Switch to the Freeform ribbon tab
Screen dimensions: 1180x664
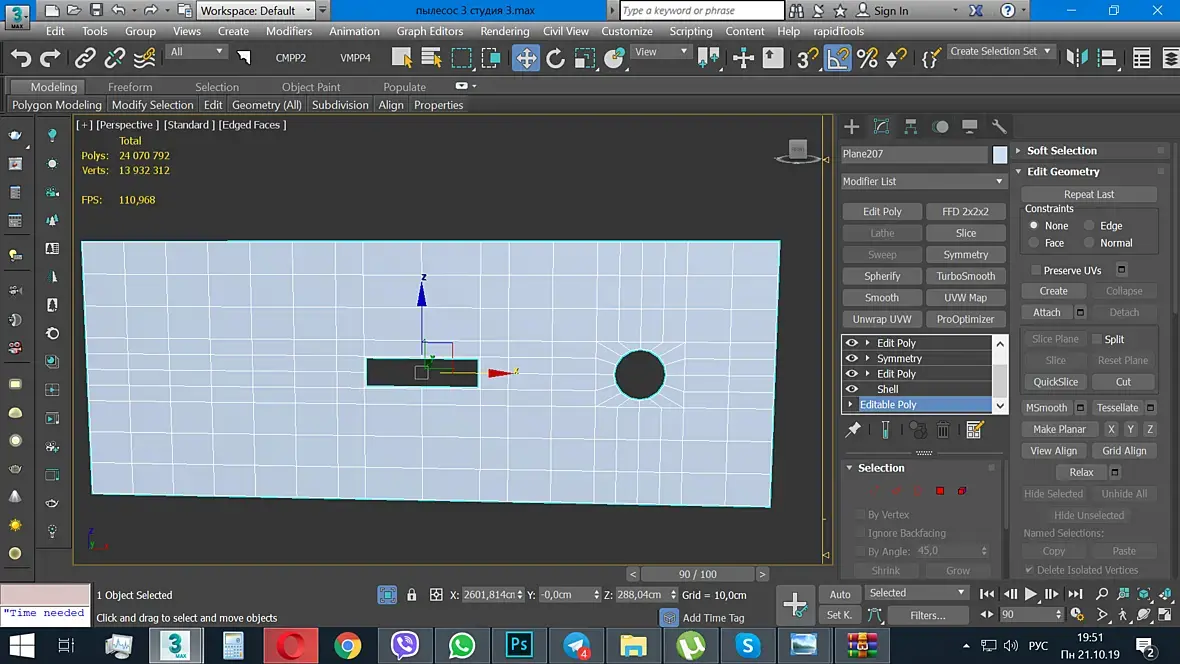(x=130, y=87)
